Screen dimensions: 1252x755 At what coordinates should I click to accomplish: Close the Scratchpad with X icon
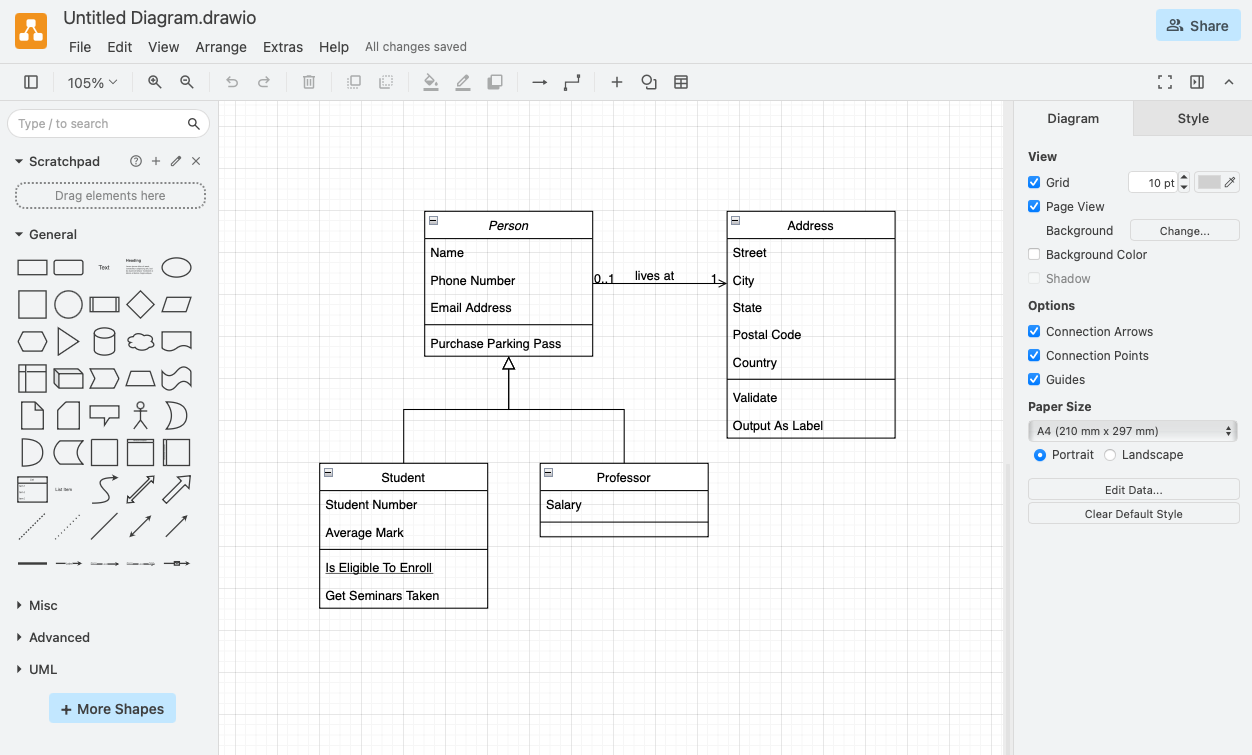click(196, 161)
